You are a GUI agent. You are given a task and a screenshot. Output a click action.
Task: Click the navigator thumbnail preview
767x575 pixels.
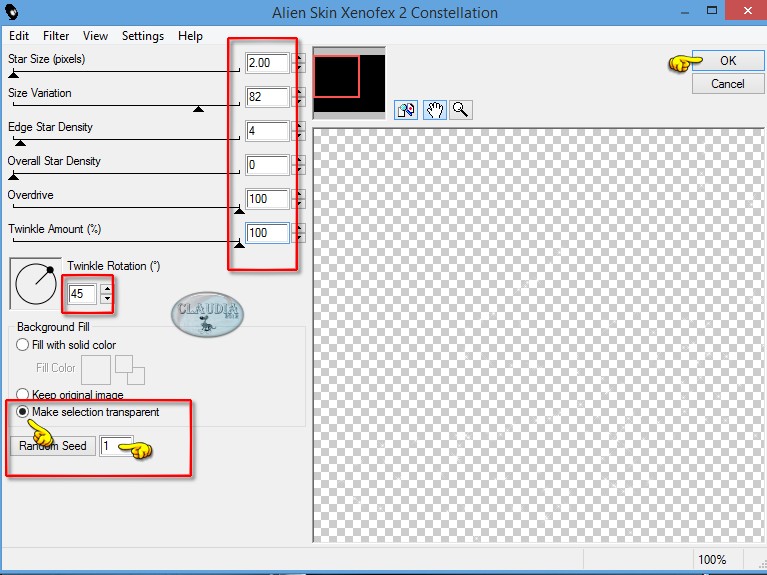pyautogui.click(x=349, y=83)
